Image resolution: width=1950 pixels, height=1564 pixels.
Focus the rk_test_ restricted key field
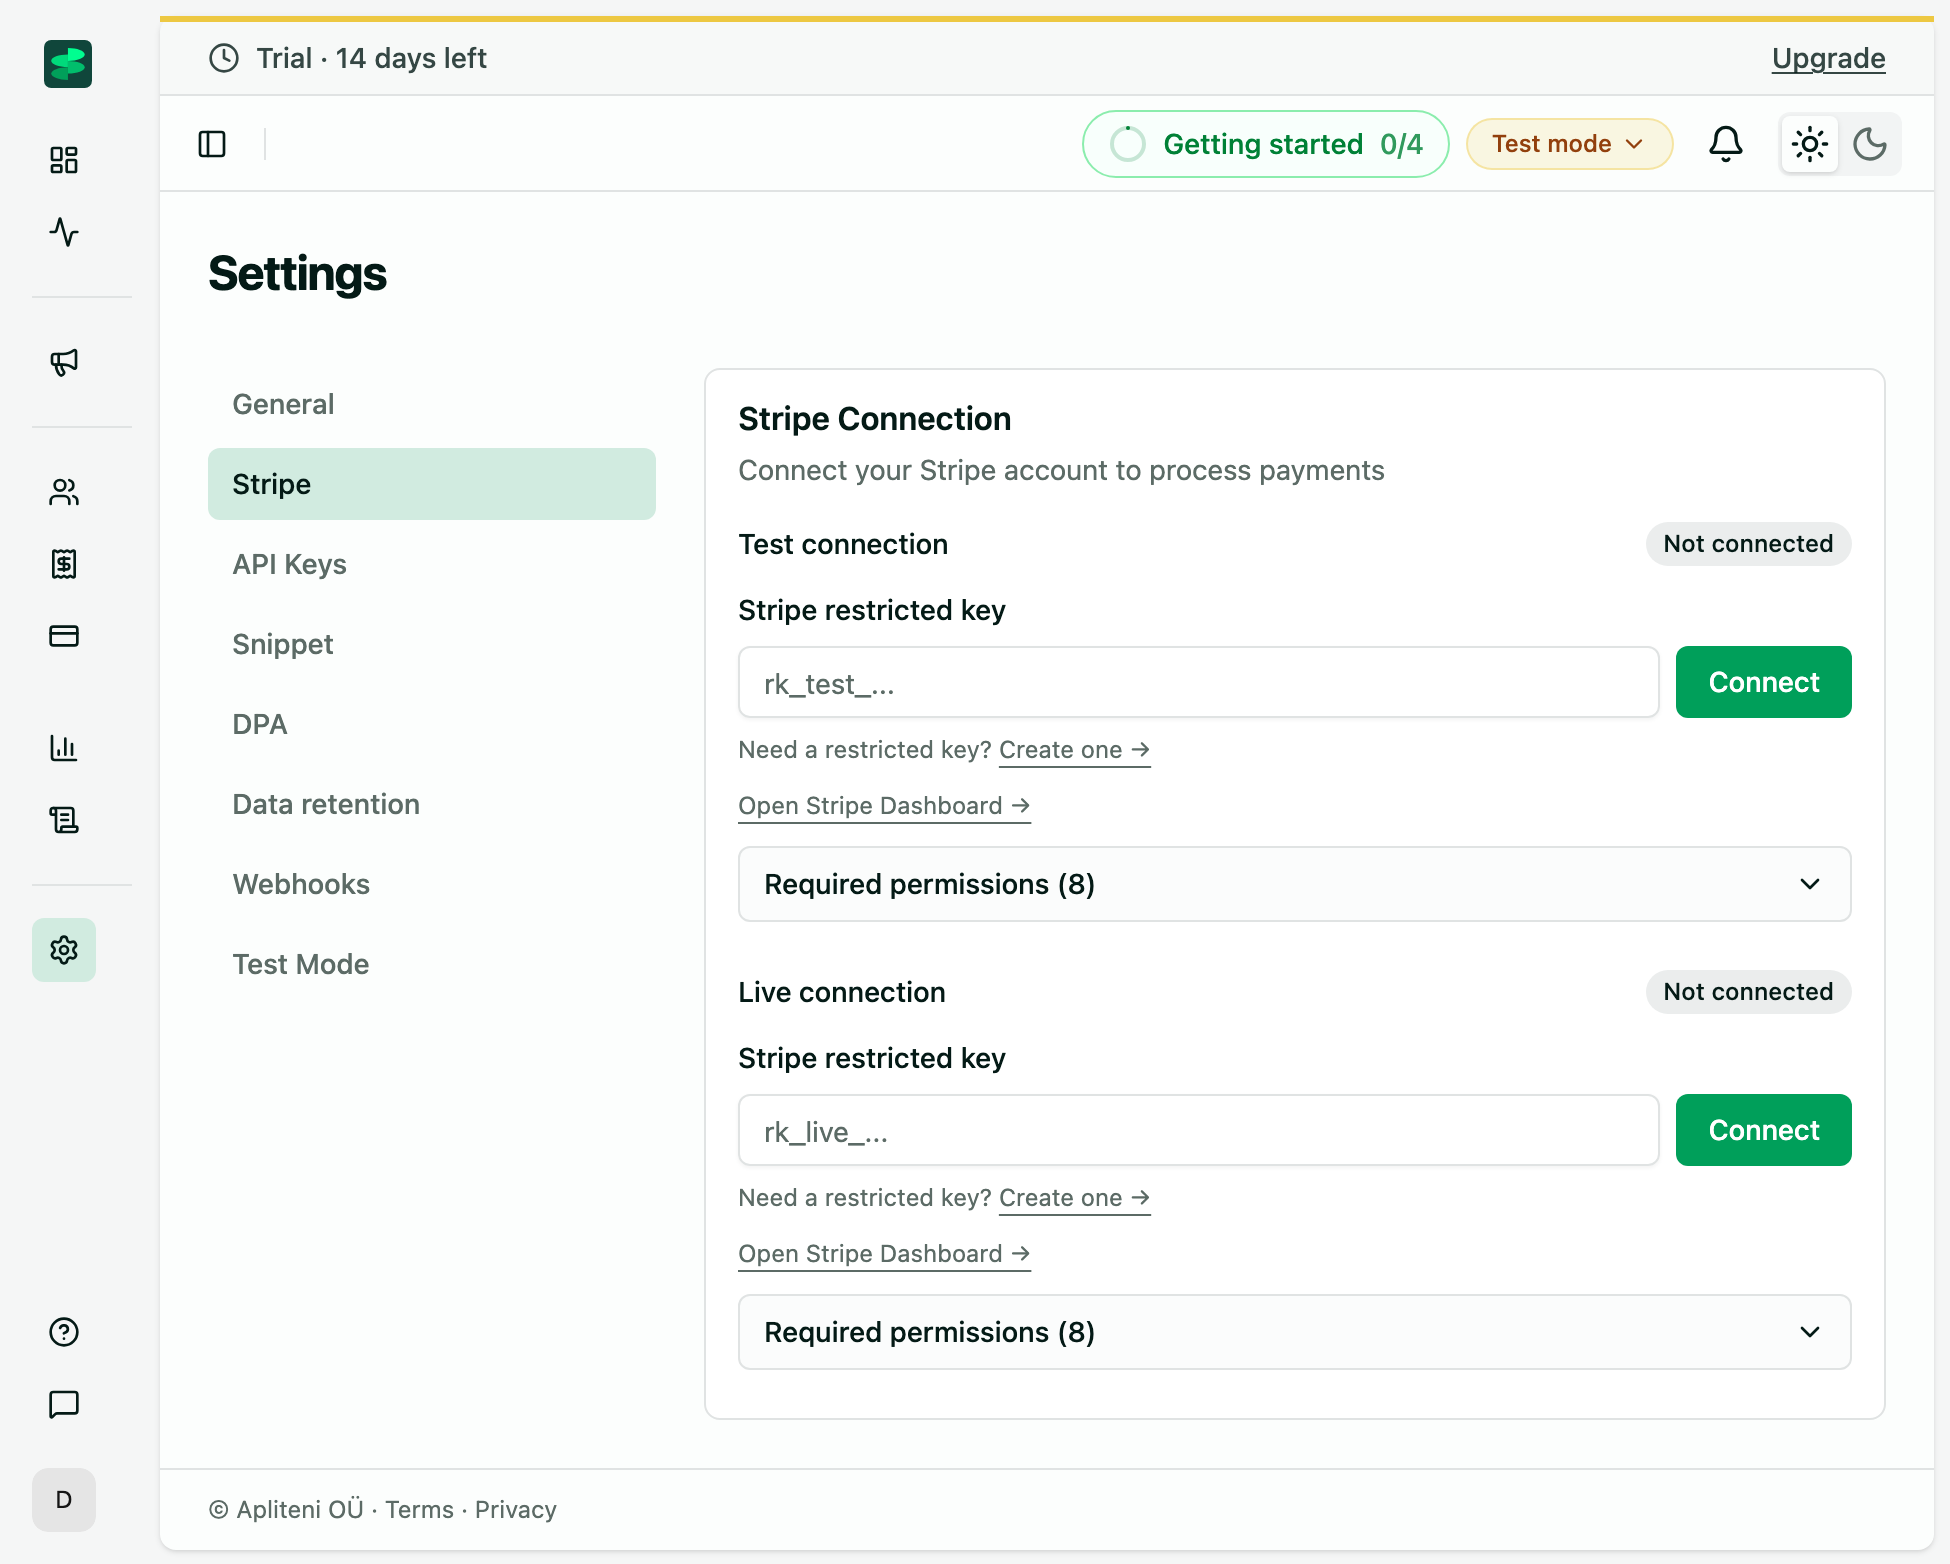click(1198, 682)
